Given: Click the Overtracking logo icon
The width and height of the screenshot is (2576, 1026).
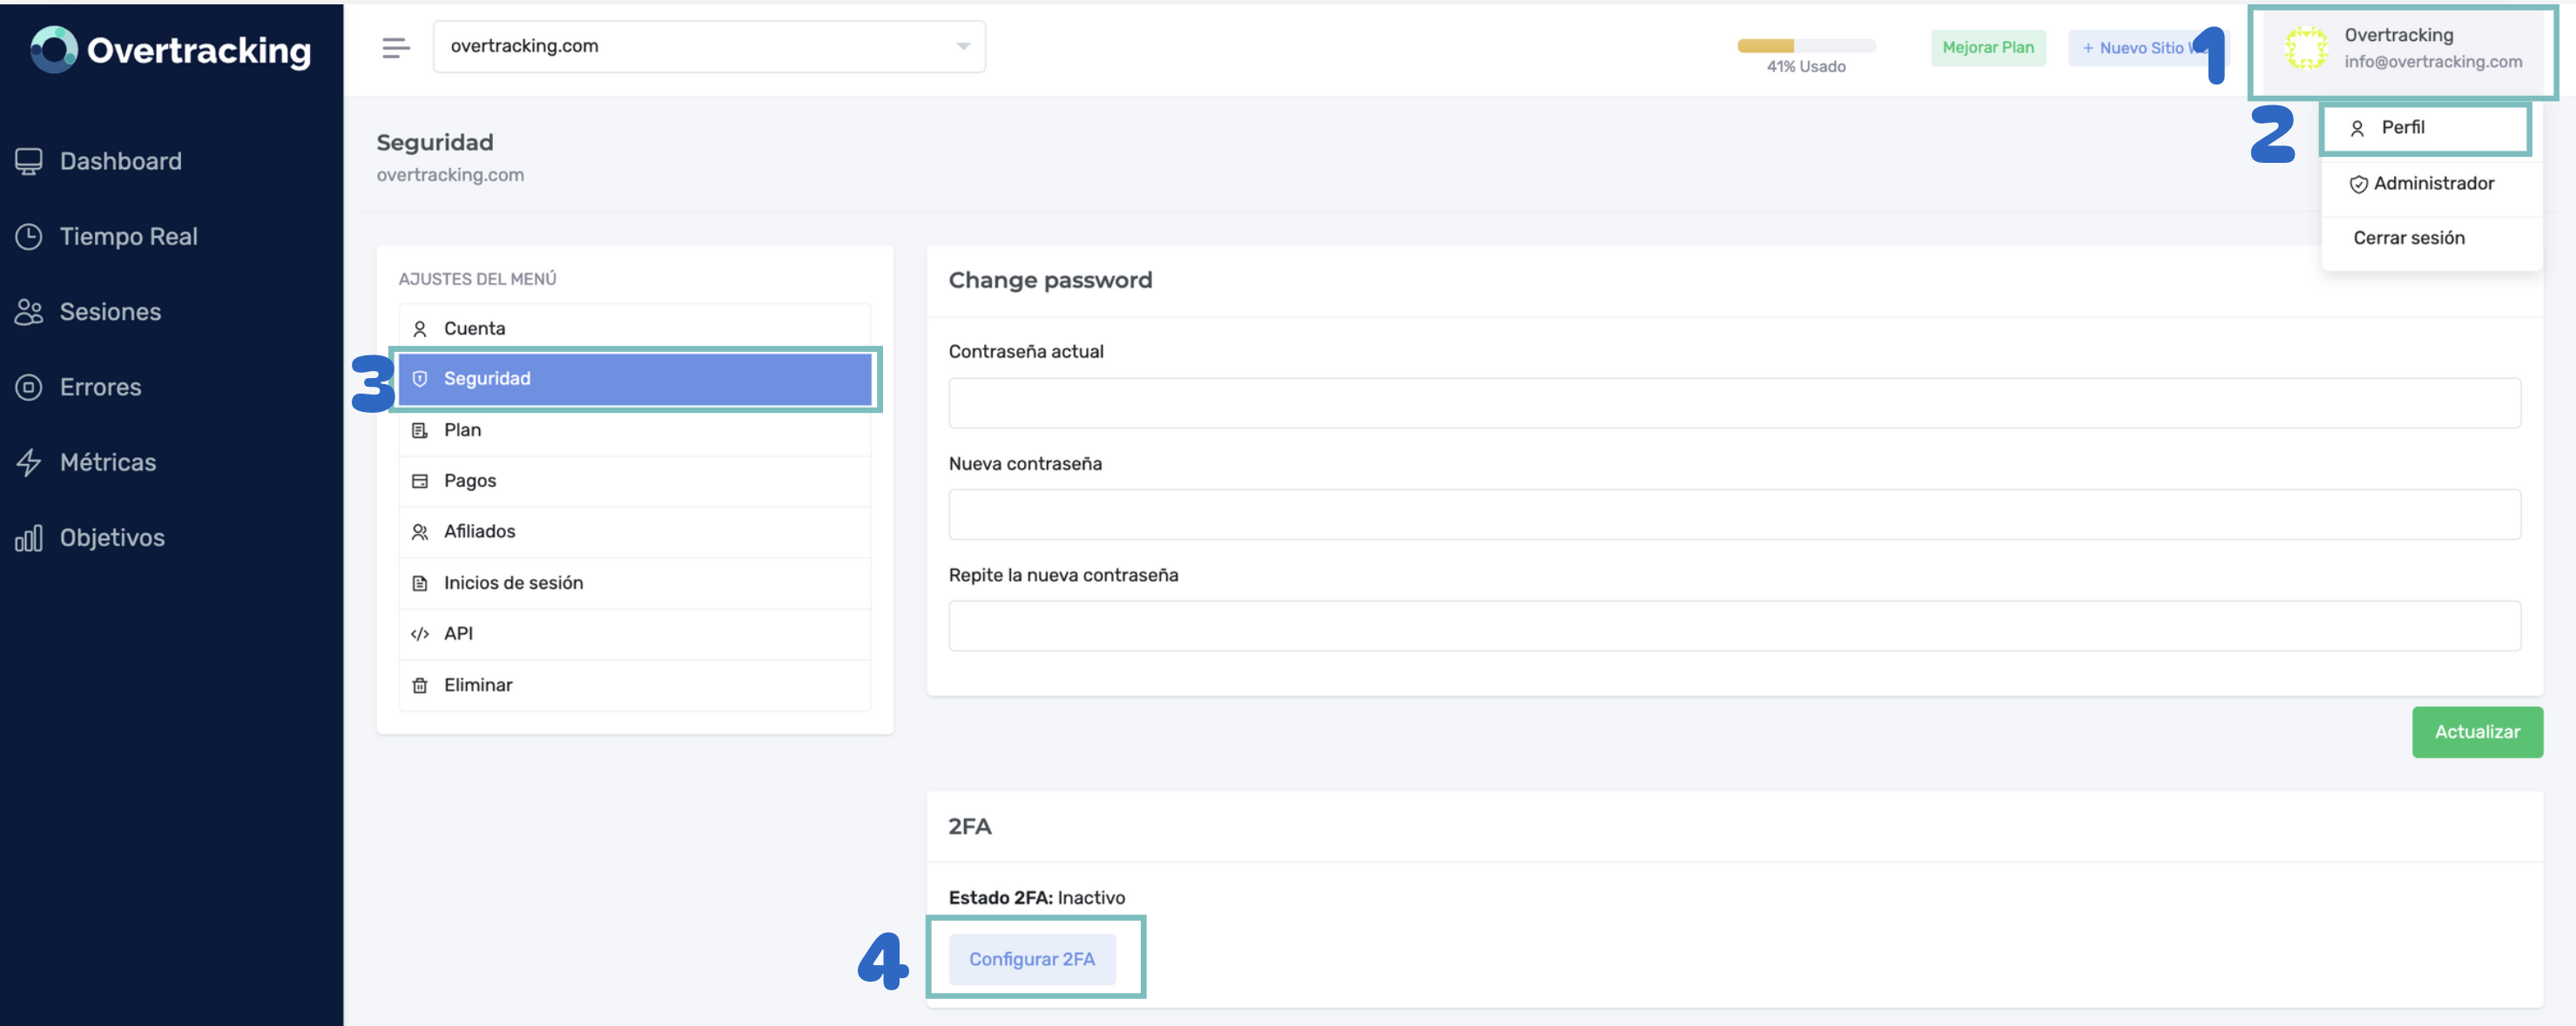Looking at the screenshot, I should coord(54,49).
